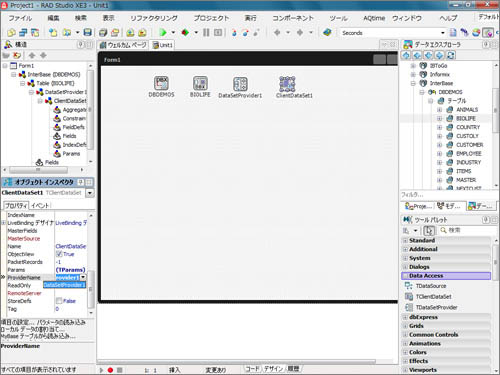Select Params node in Structure tree
The width and height of the screenshot is (500, 375).
click(67, 154)
